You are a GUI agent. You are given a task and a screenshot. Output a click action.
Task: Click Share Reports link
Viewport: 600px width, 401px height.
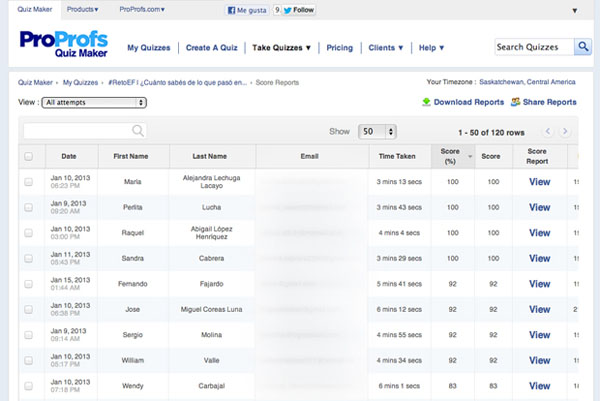[549, 102]
